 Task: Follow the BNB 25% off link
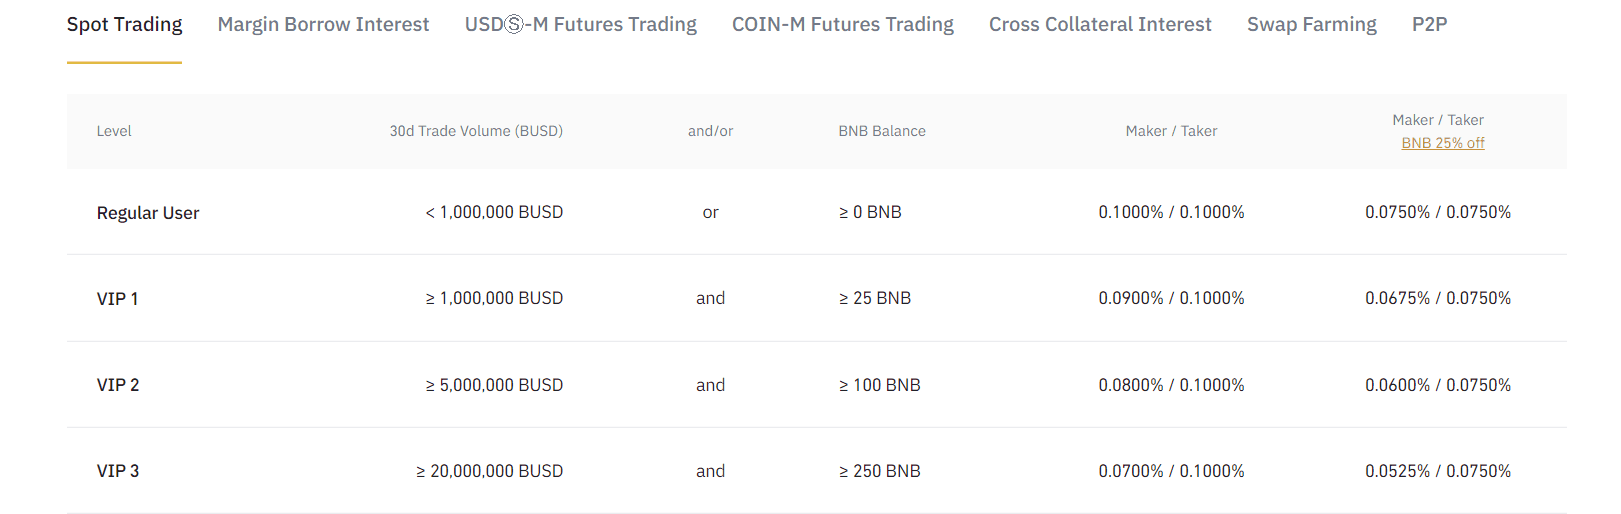pyautogui.click(x=1442, y=143)
